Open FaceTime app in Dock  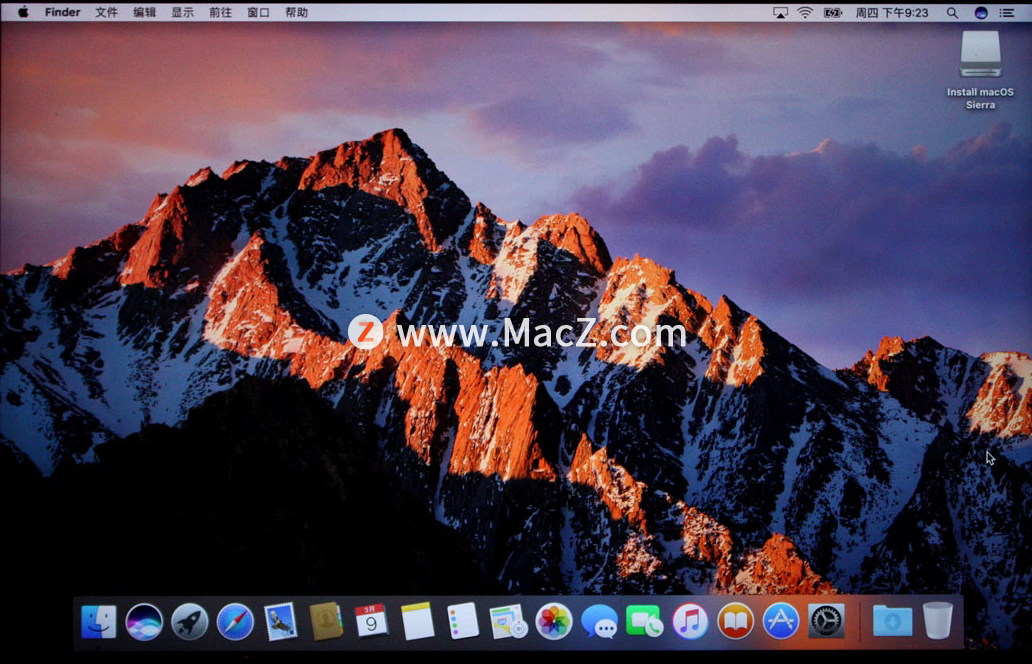coord(644,622)
